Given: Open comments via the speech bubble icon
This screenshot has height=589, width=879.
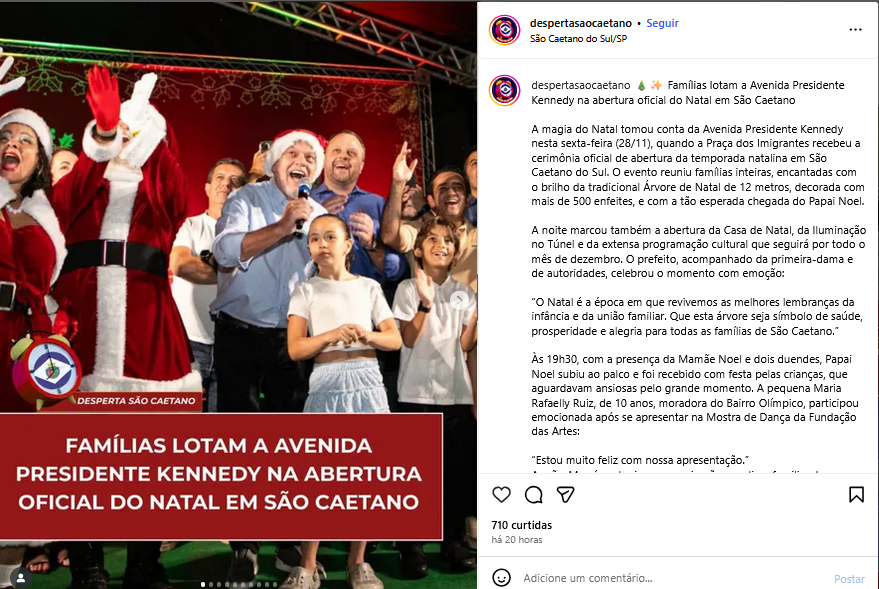Looking at the screenshot, I should 534,494.
